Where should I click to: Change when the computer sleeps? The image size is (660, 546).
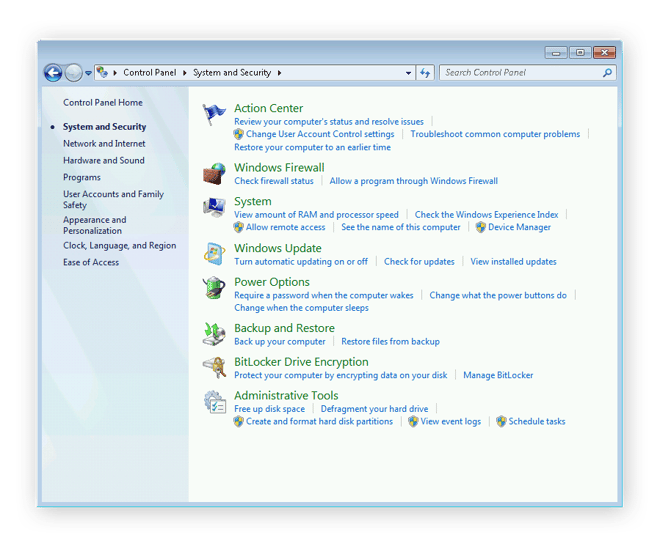pyautogui.click(x=301, y=308)
